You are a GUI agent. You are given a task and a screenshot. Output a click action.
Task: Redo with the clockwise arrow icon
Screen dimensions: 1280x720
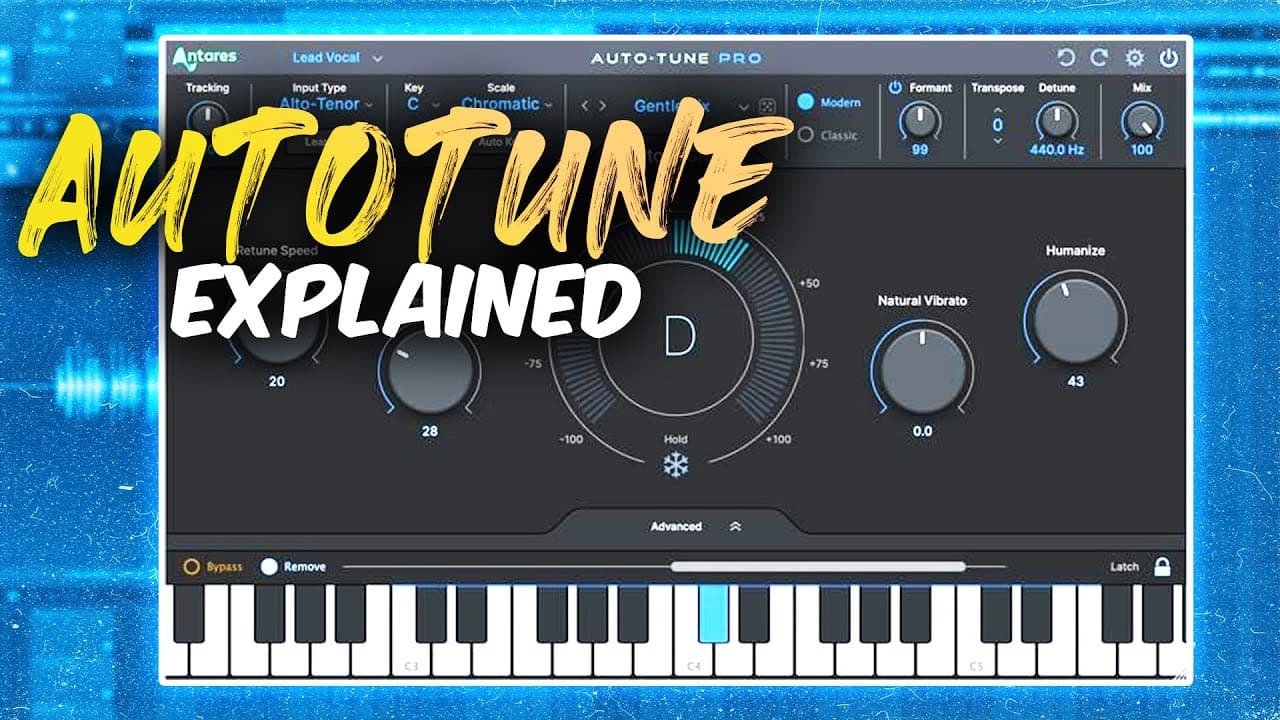(1099, 58)
